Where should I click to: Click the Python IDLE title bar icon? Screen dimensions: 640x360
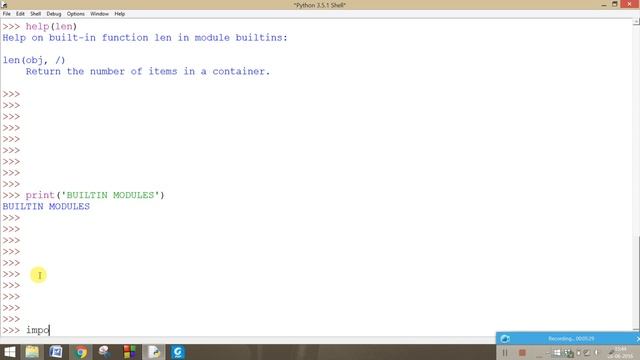tap(4, 5)
